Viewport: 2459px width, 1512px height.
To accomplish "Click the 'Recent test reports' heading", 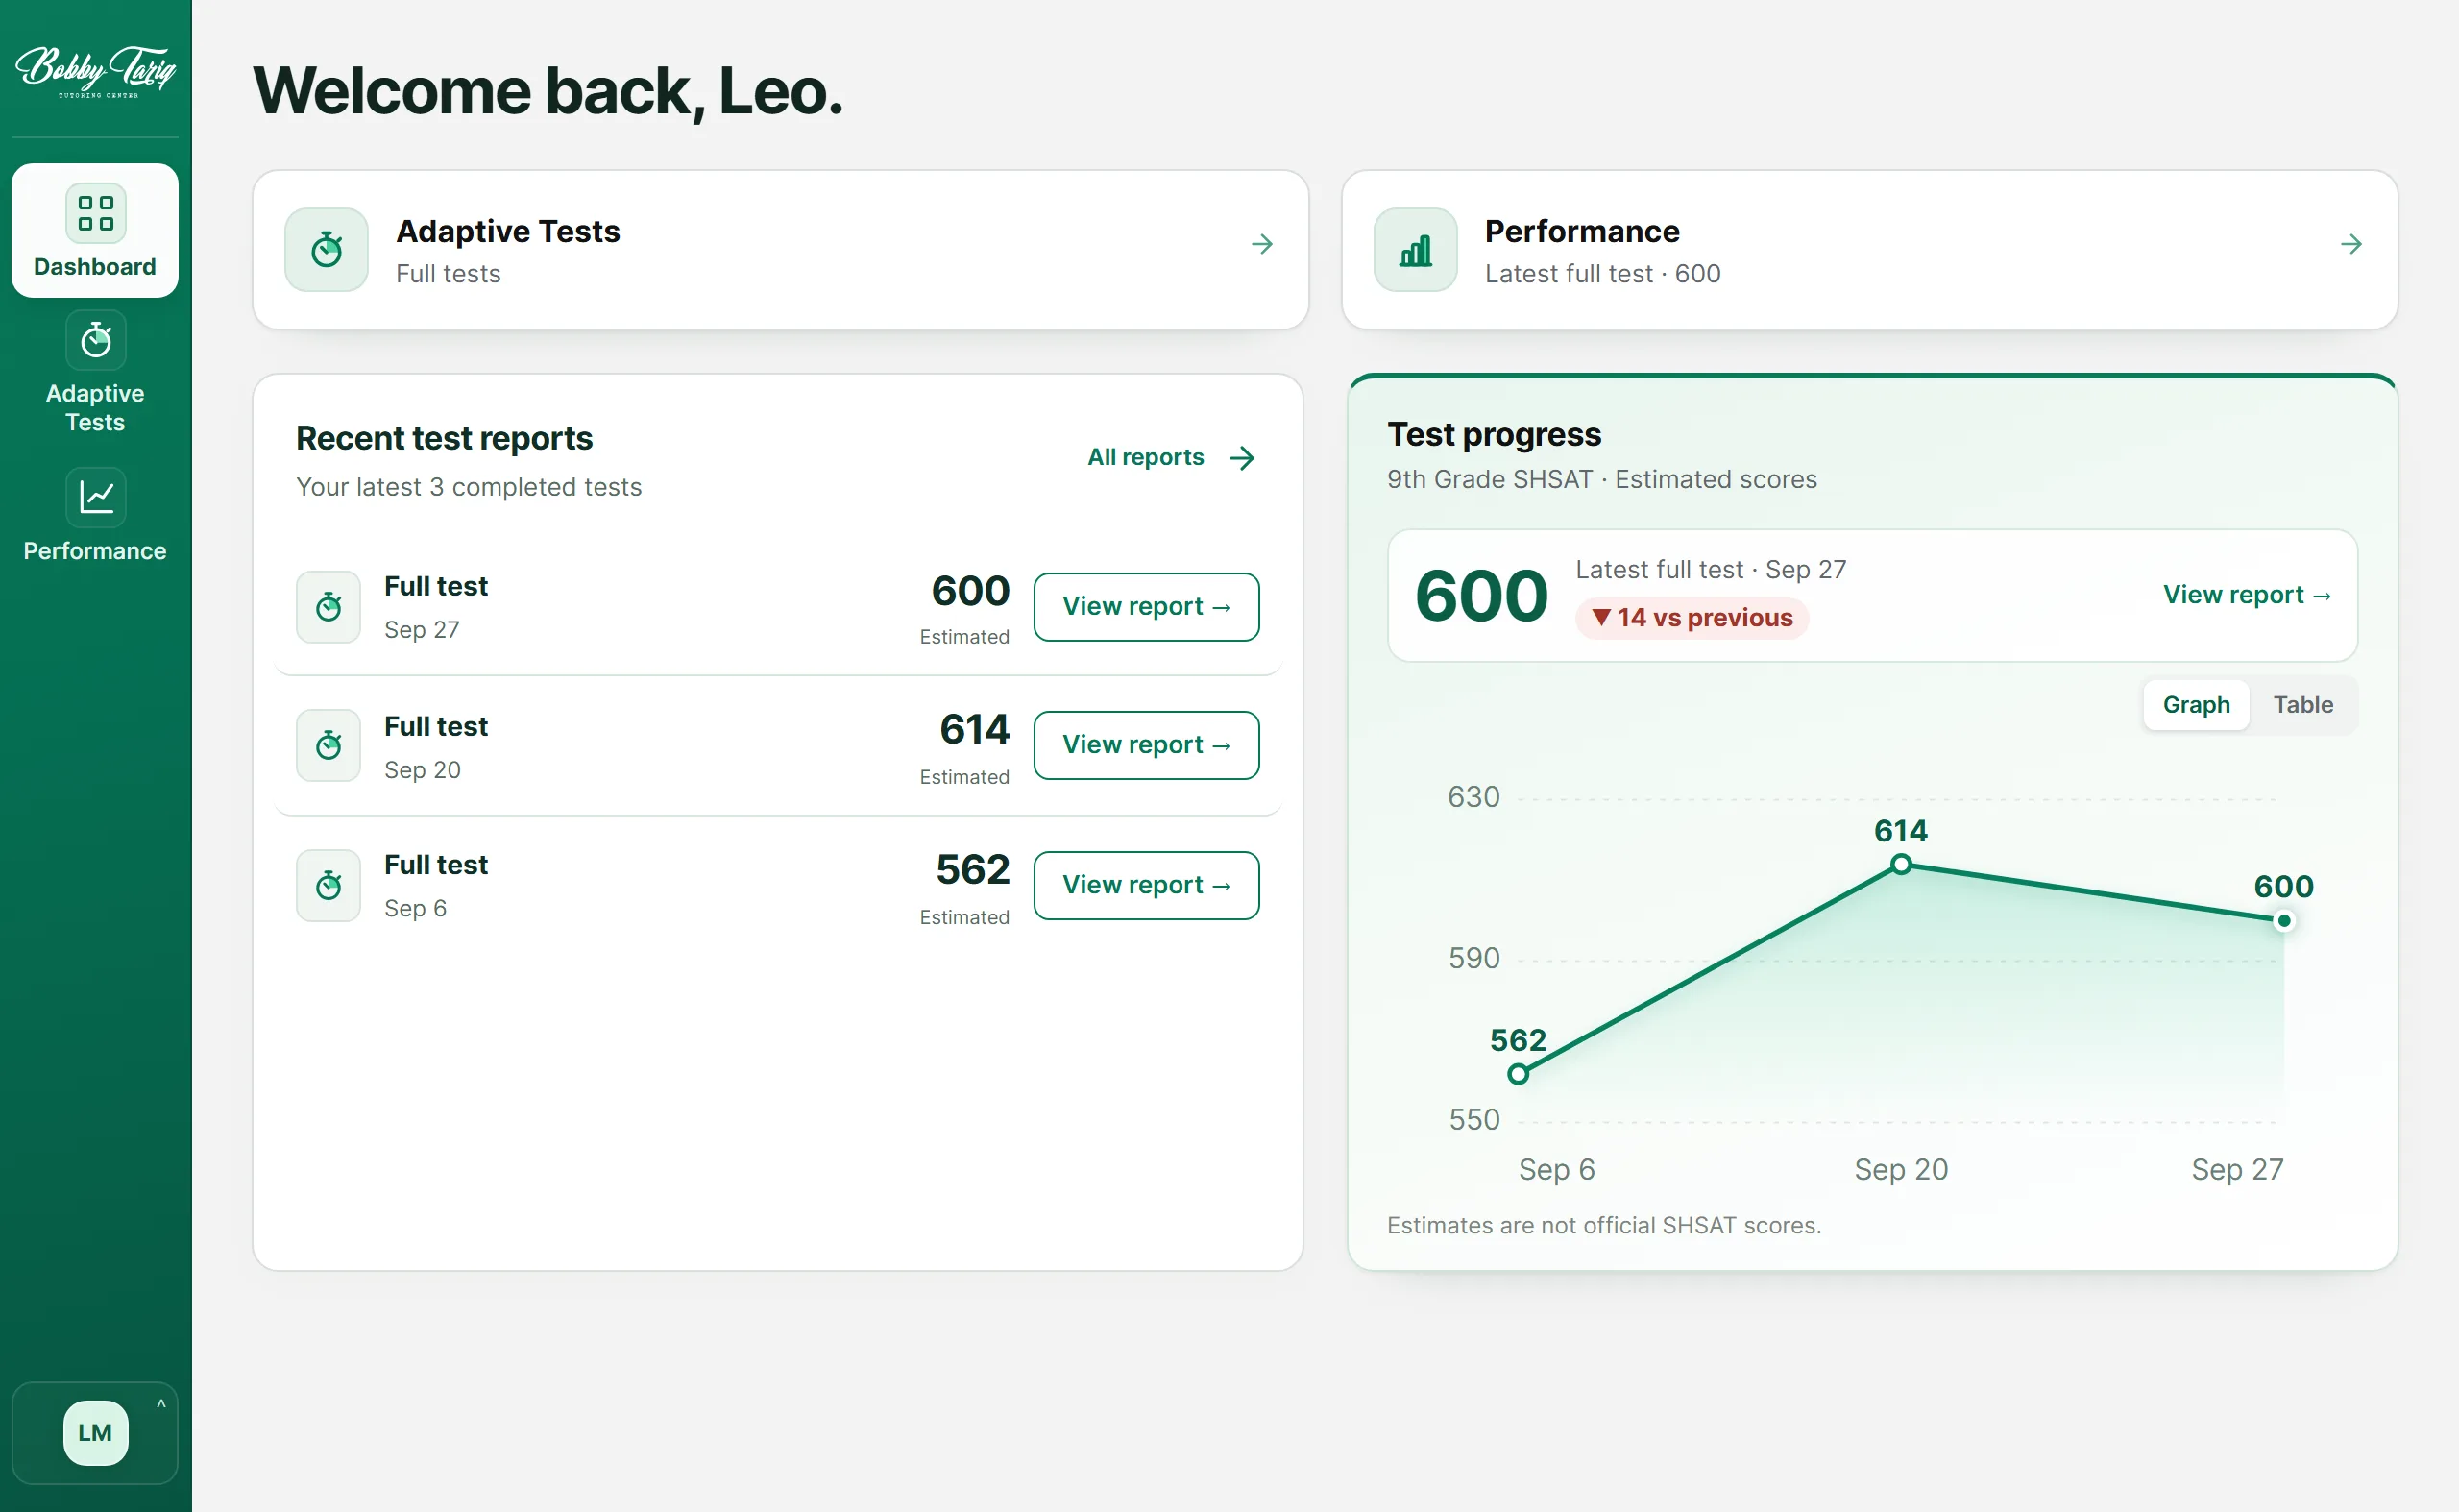I will pos(444,438).
